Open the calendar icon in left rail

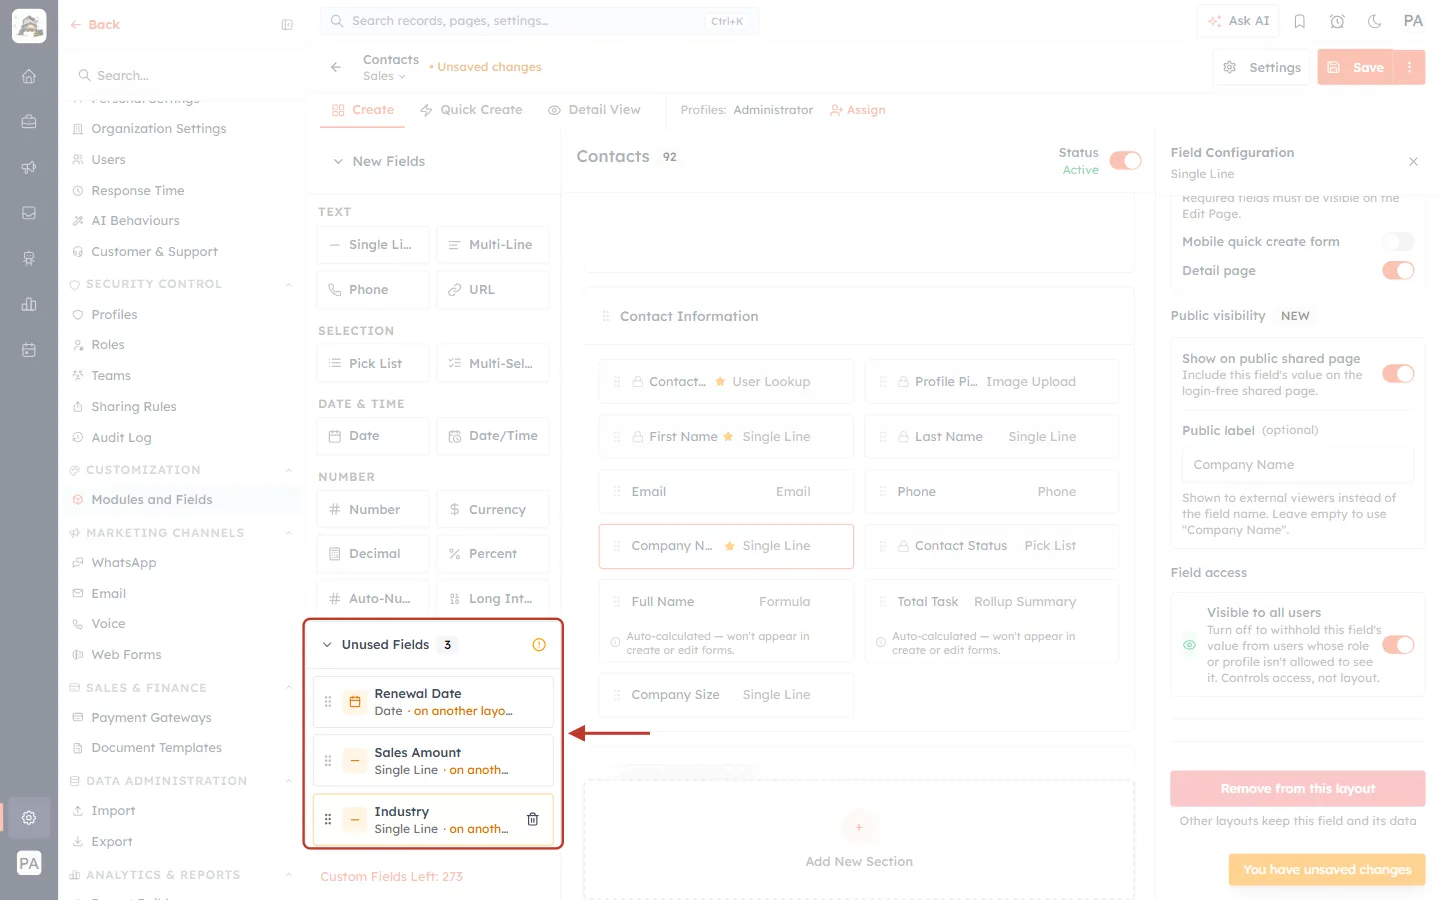click(x=29, y=350)
